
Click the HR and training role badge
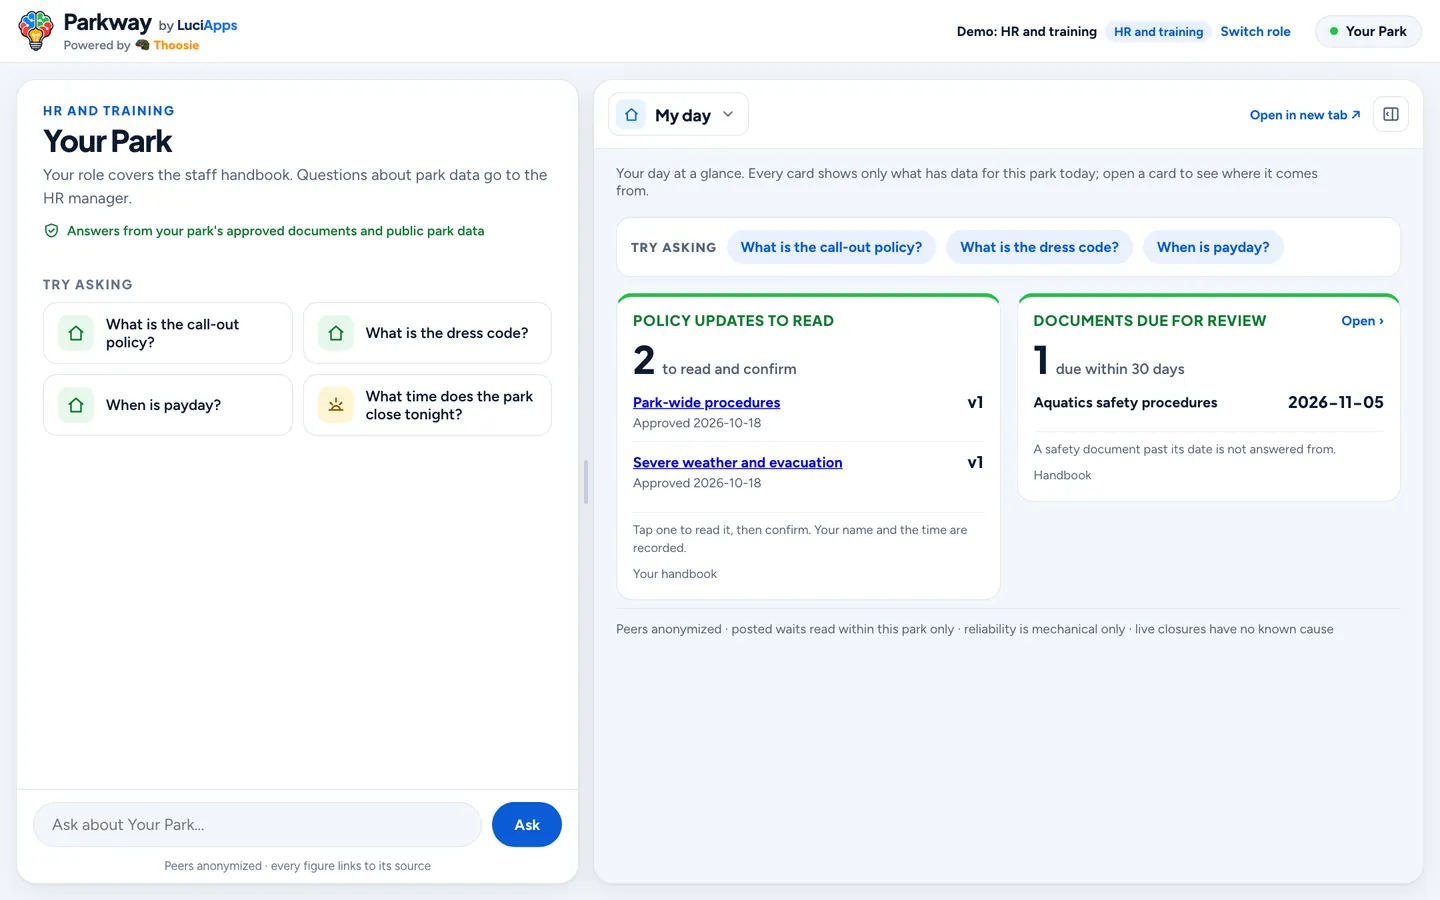(1158, 32)
